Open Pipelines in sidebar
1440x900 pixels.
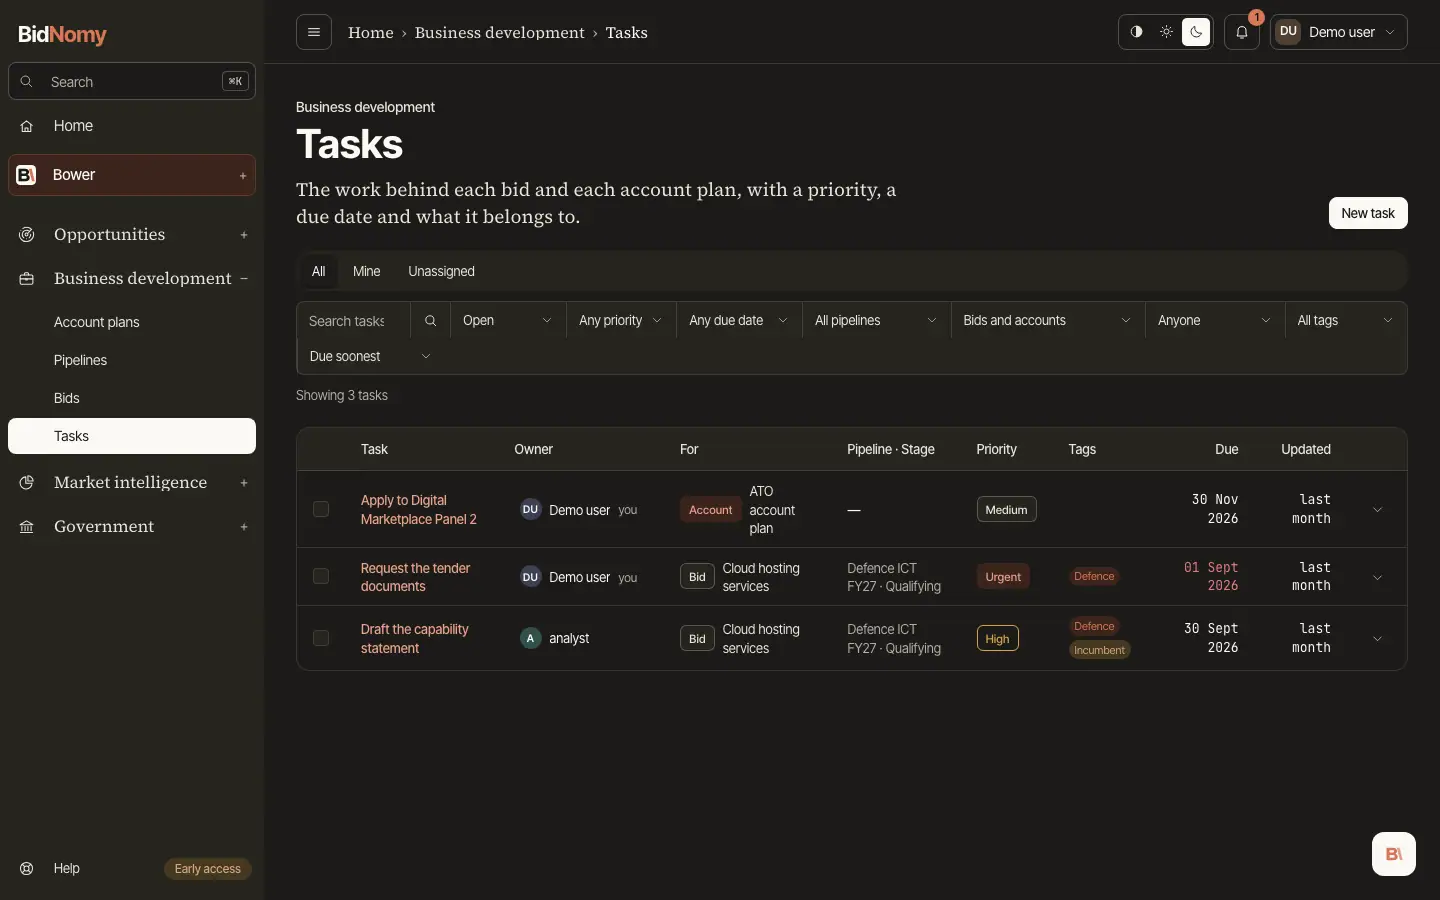point(132,360)
